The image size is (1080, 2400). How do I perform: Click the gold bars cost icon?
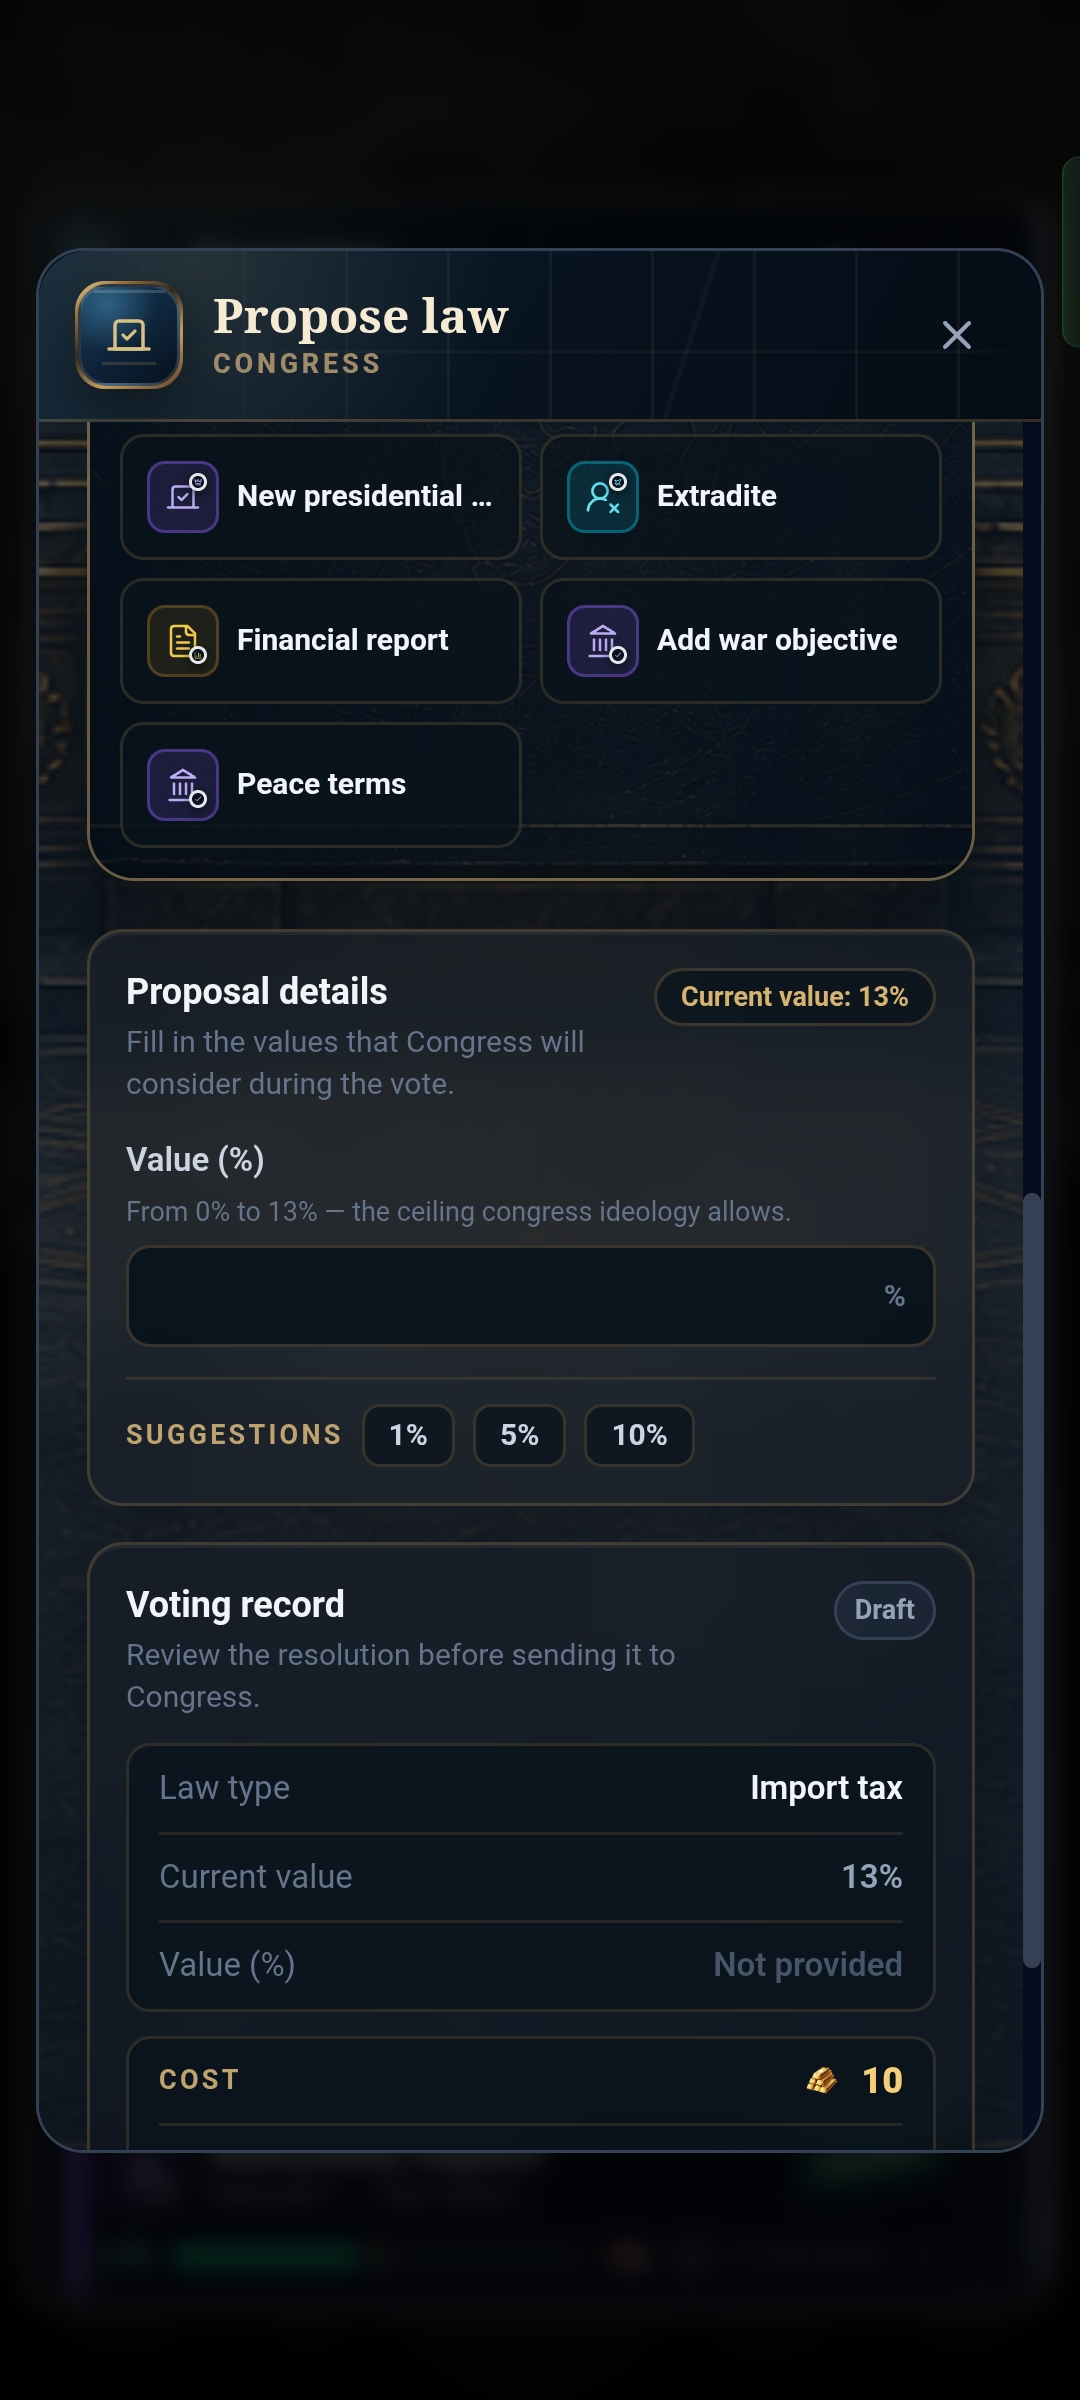point(822,2080)
